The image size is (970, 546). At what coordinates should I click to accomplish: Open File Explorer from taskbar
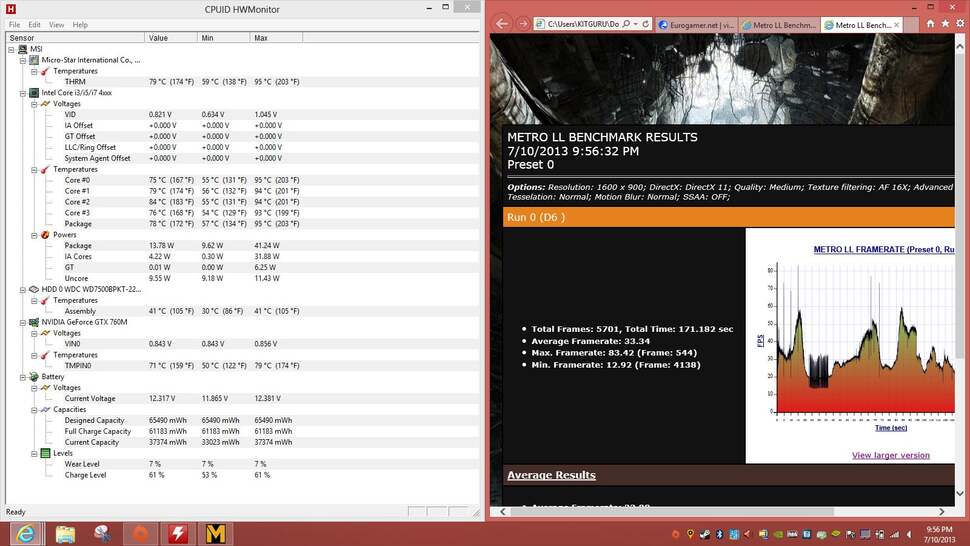(x=65, y=532)
